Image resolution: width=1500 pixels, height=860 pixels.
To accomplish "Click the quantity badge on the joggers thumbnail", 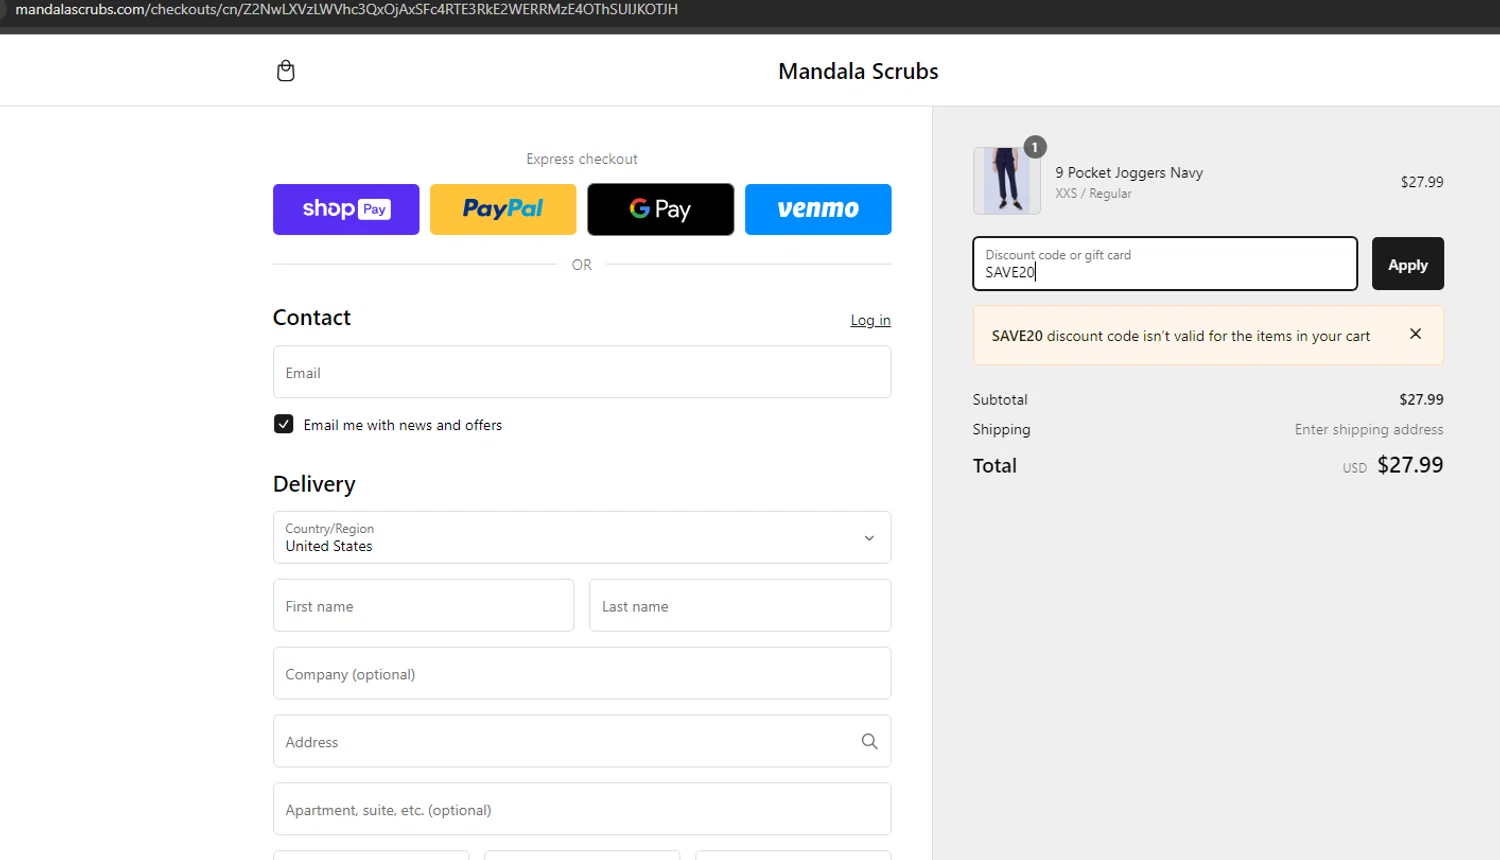I will pyautogui.click(x=1035, y=147).
